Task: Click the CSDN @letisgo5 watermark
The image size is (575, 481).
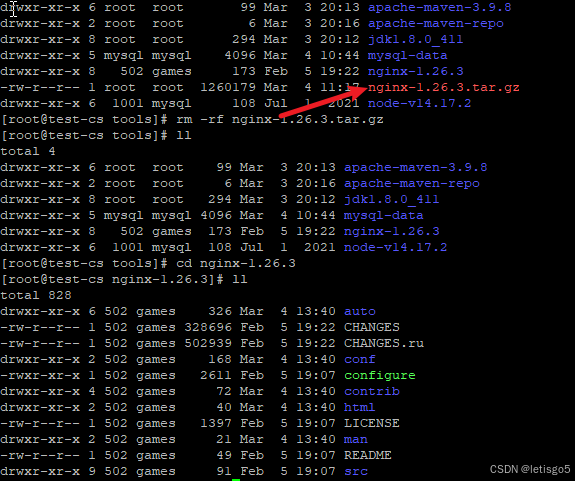Action: pos(530,469)
